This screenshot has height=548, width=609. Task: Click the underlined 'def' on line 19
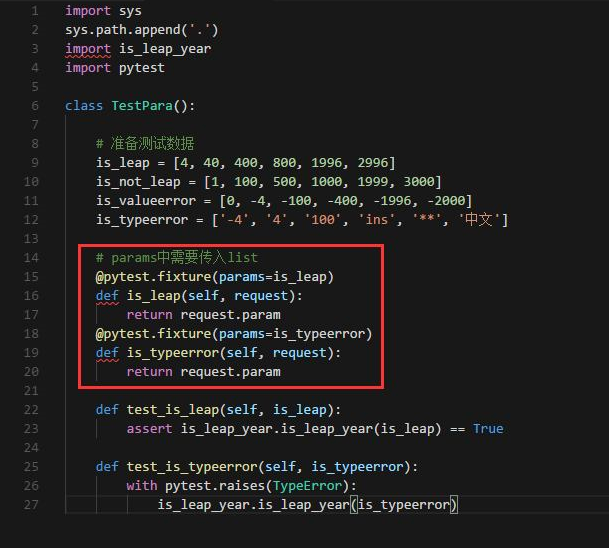pyautogui.click(x=107, y=353)
